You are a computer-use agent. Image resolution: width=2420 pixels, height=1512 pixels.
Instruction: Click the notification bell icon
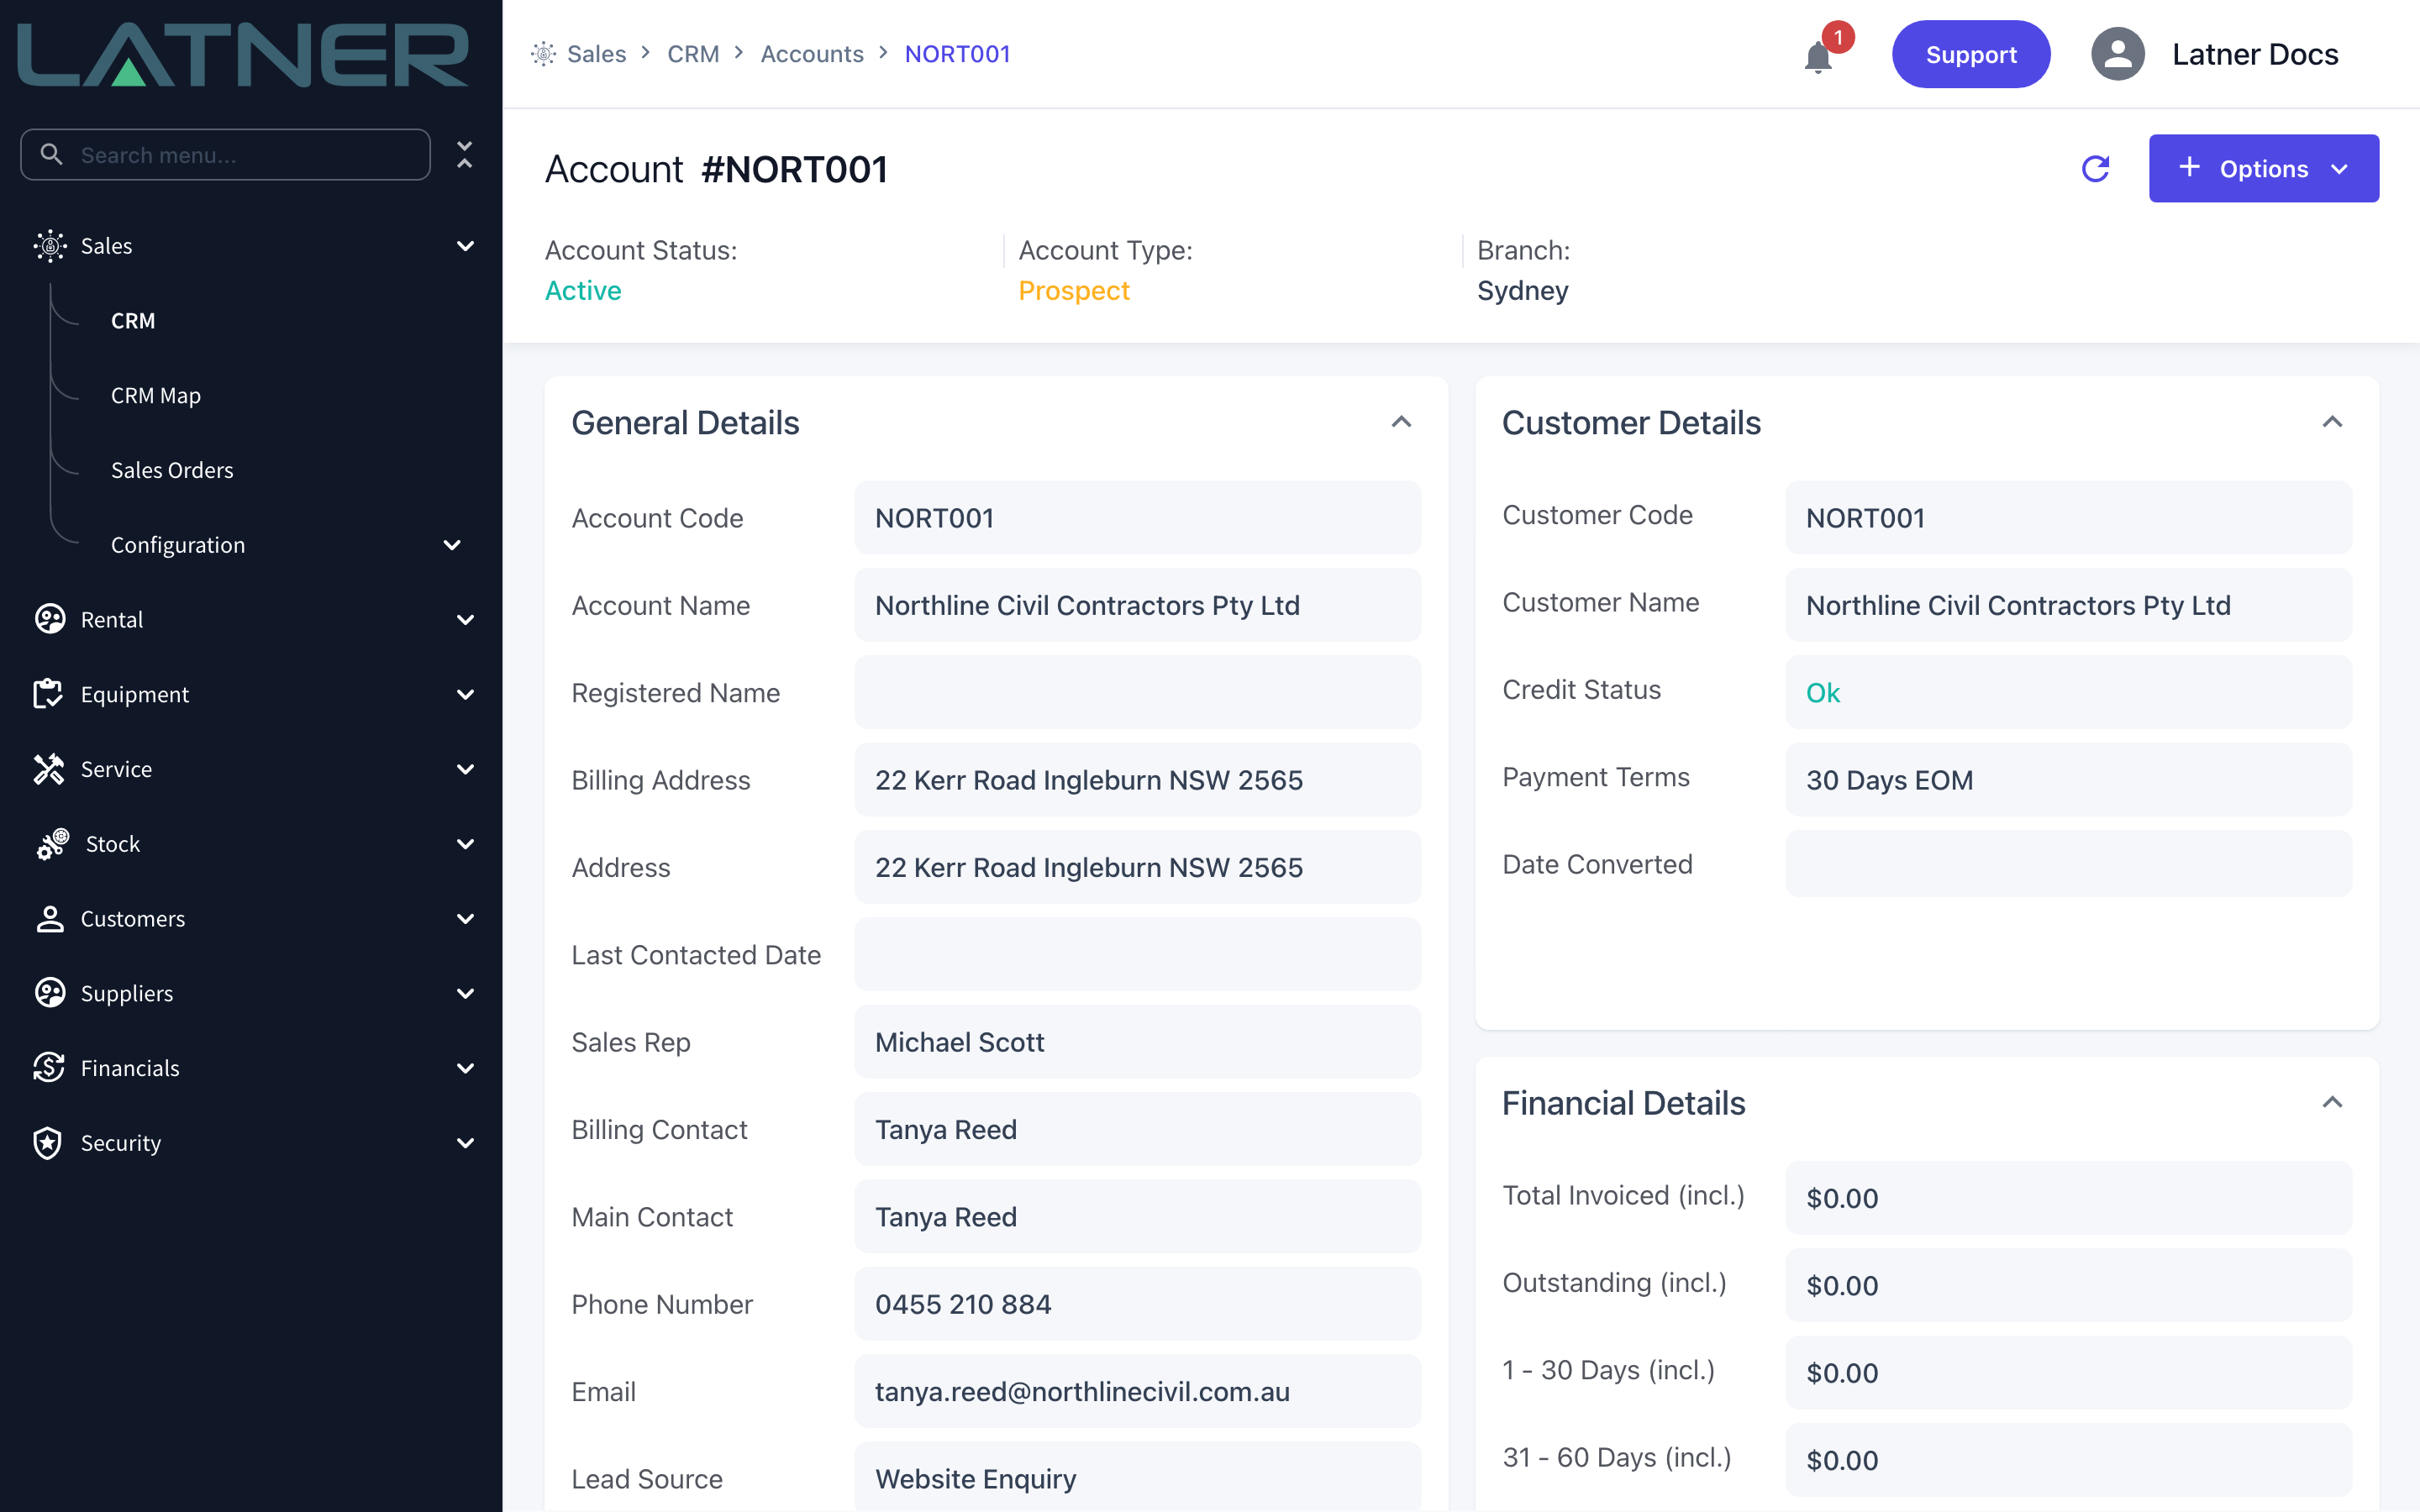1818,57
